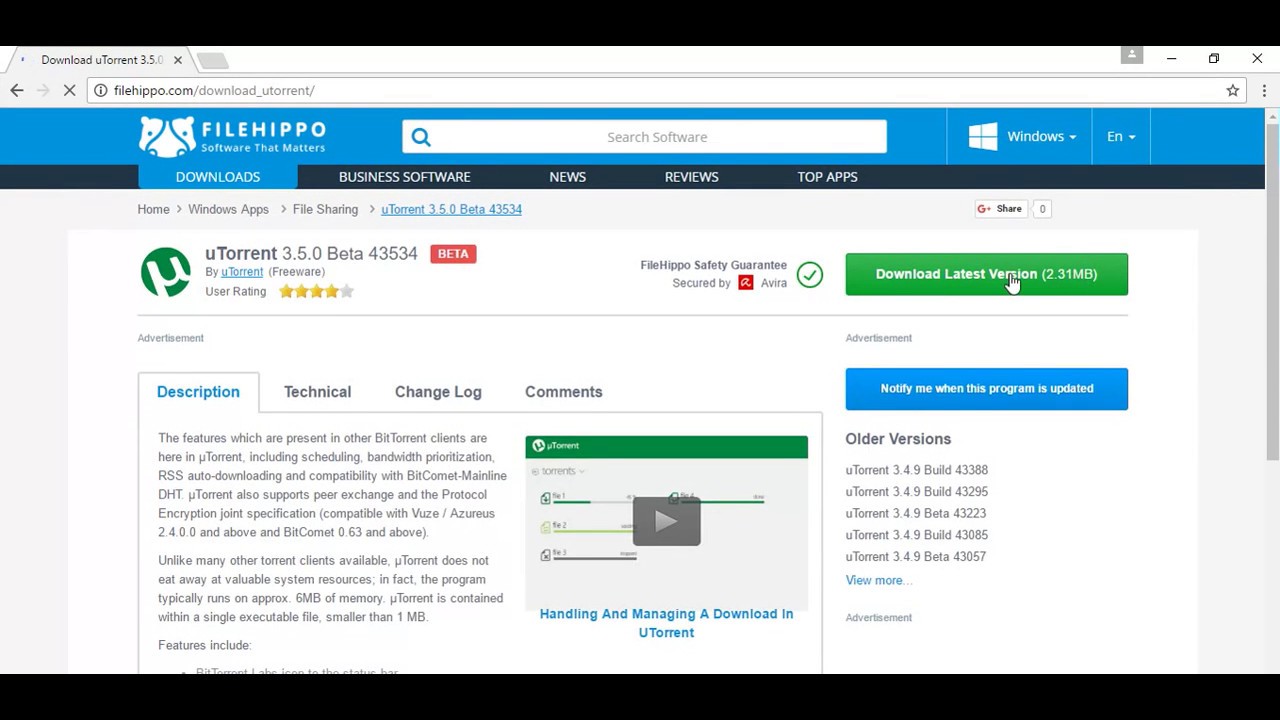Open Business Software menu

404,177
